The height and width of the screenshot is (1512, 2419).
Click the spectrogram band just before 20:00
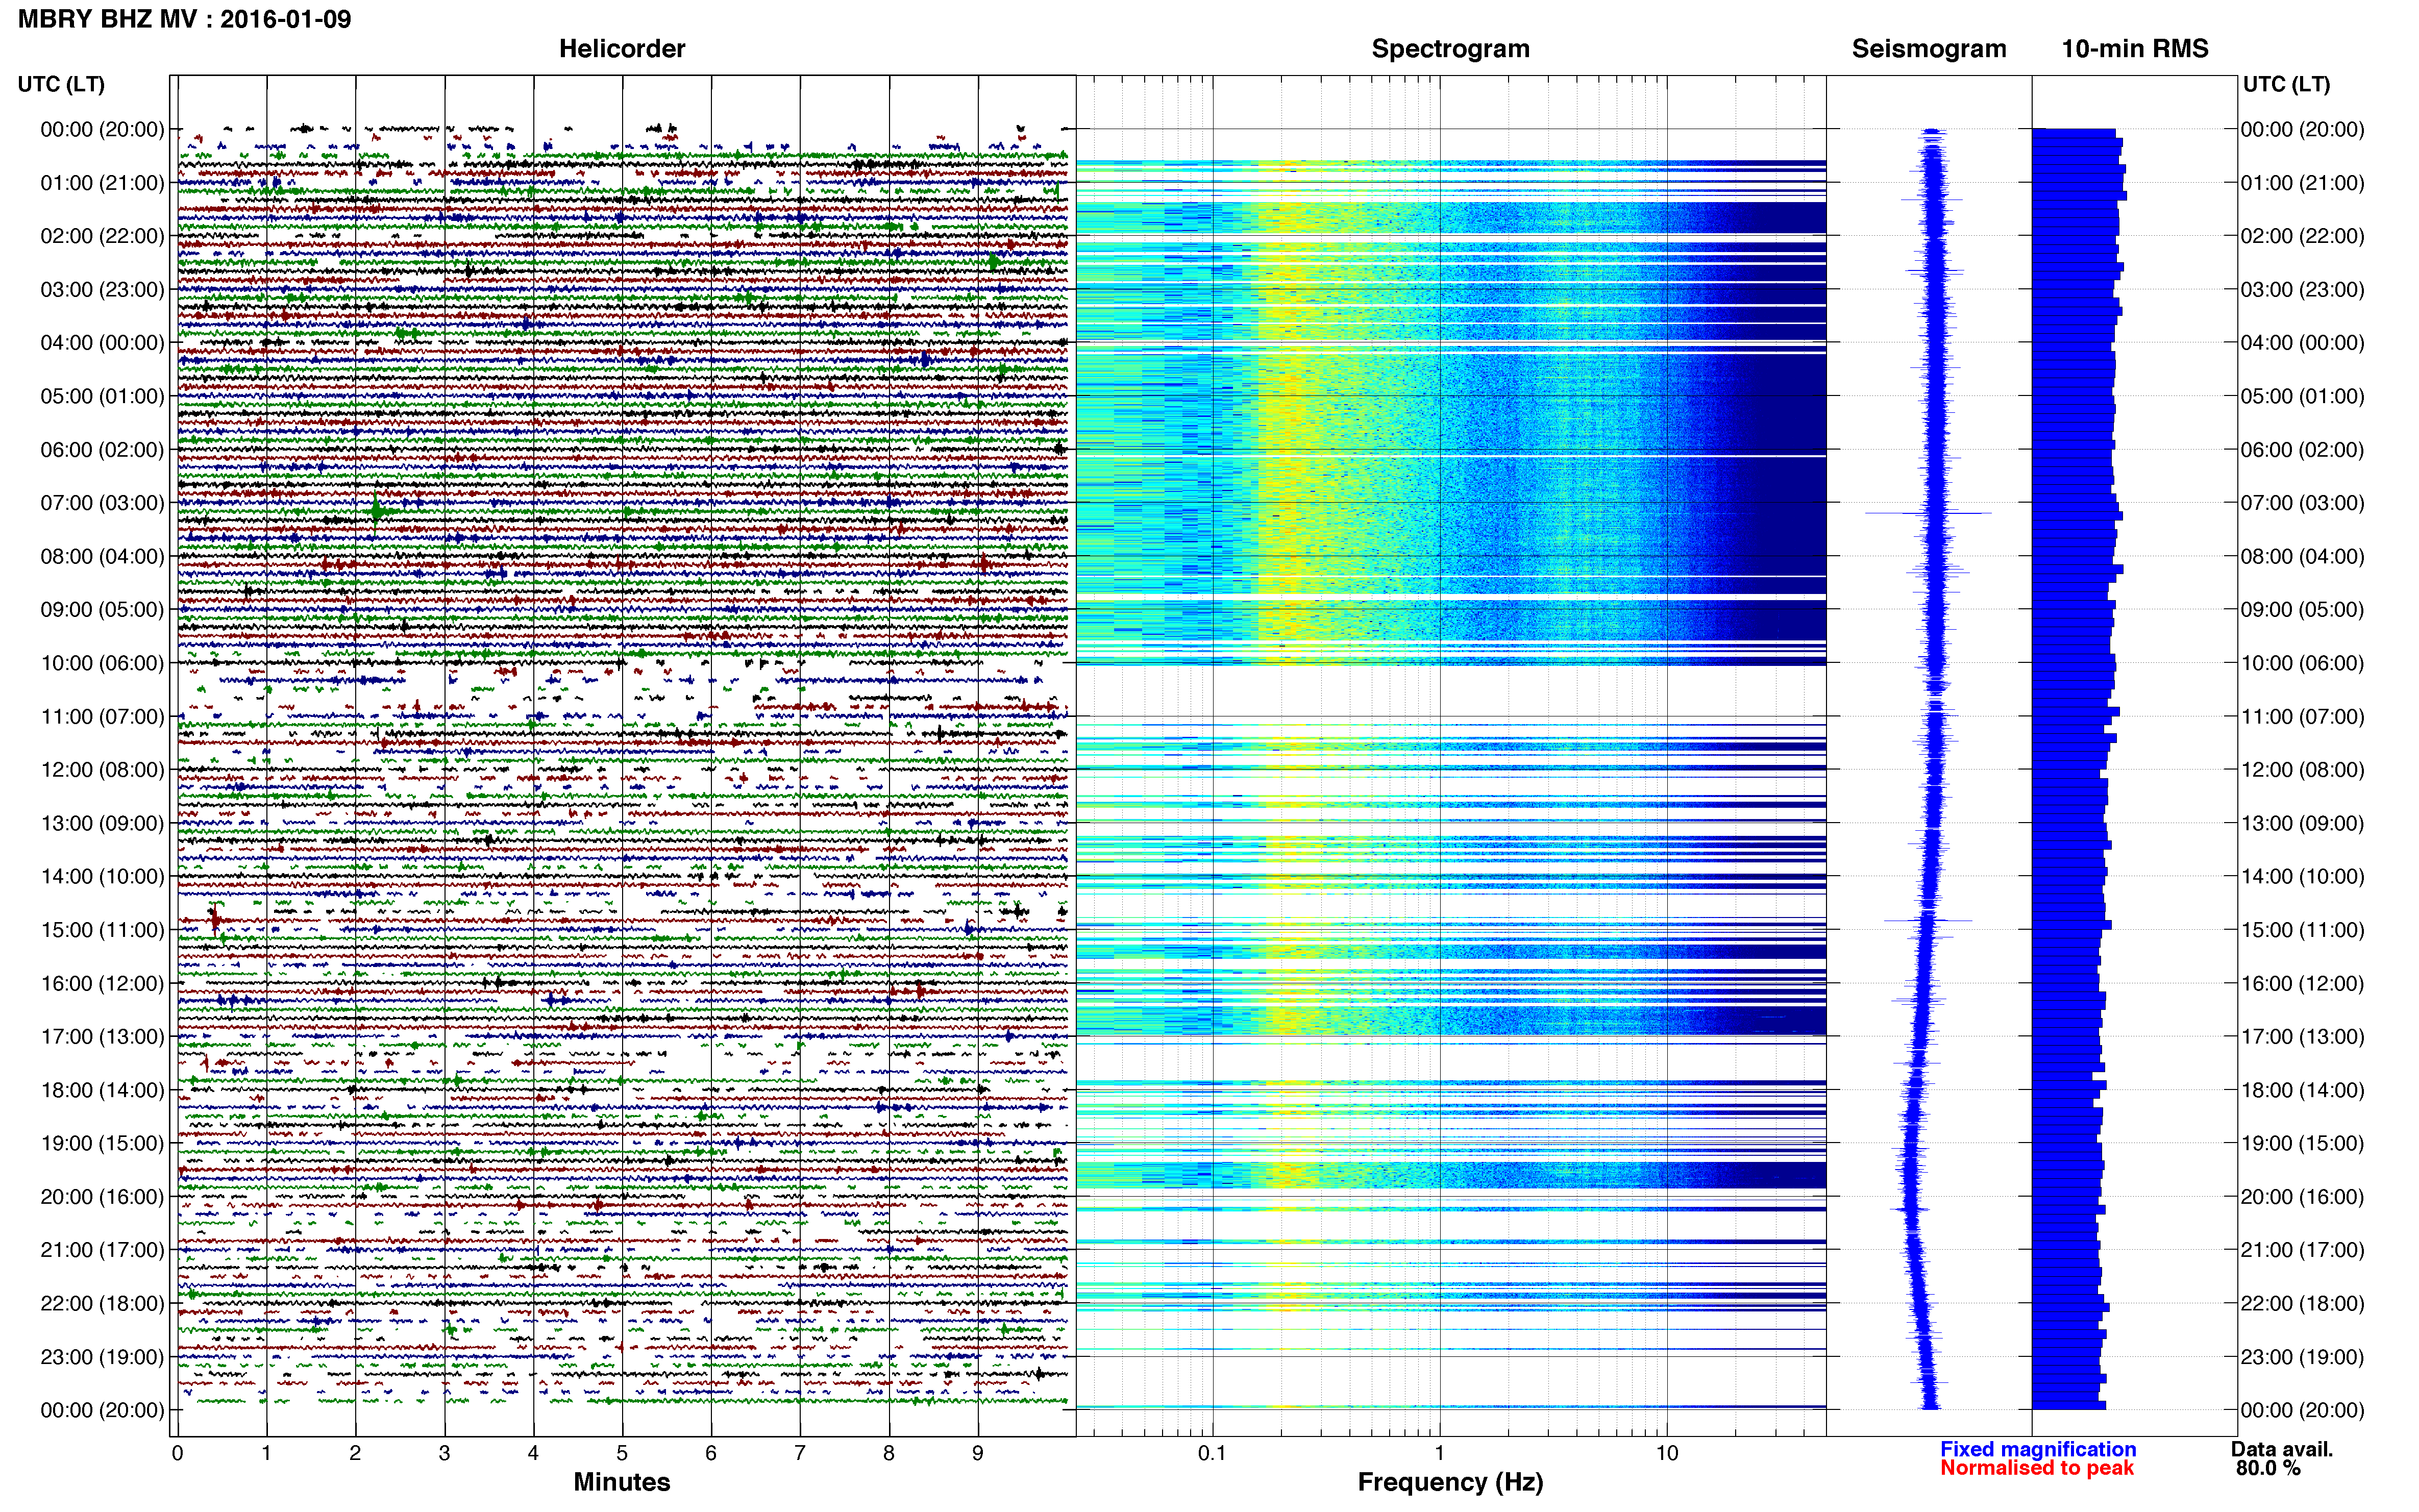tap(1451, 1175)
